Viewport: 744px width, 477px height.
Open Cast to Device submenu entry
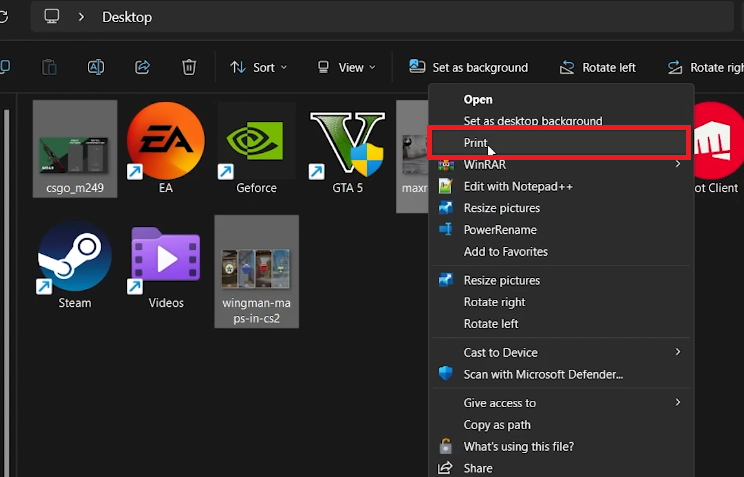pyautogui.click(x=561, y=353)
